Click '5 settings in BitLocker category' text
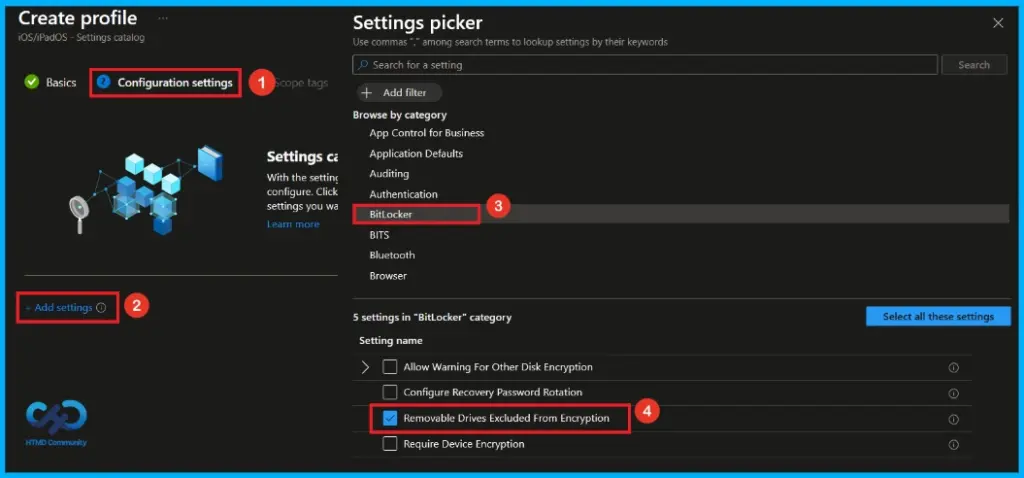Image resolution: width=1024 pixels, height=478 pixels. (432, 317)
